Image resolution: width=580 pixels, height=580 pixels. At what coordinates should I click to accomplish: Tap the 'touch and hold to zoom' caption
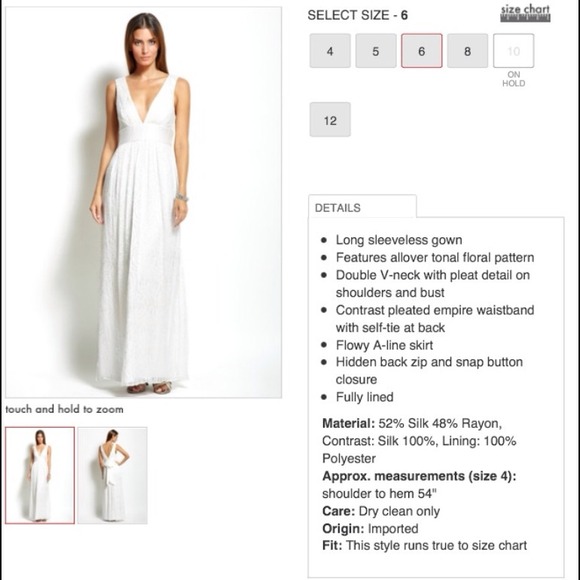[64, 409]
